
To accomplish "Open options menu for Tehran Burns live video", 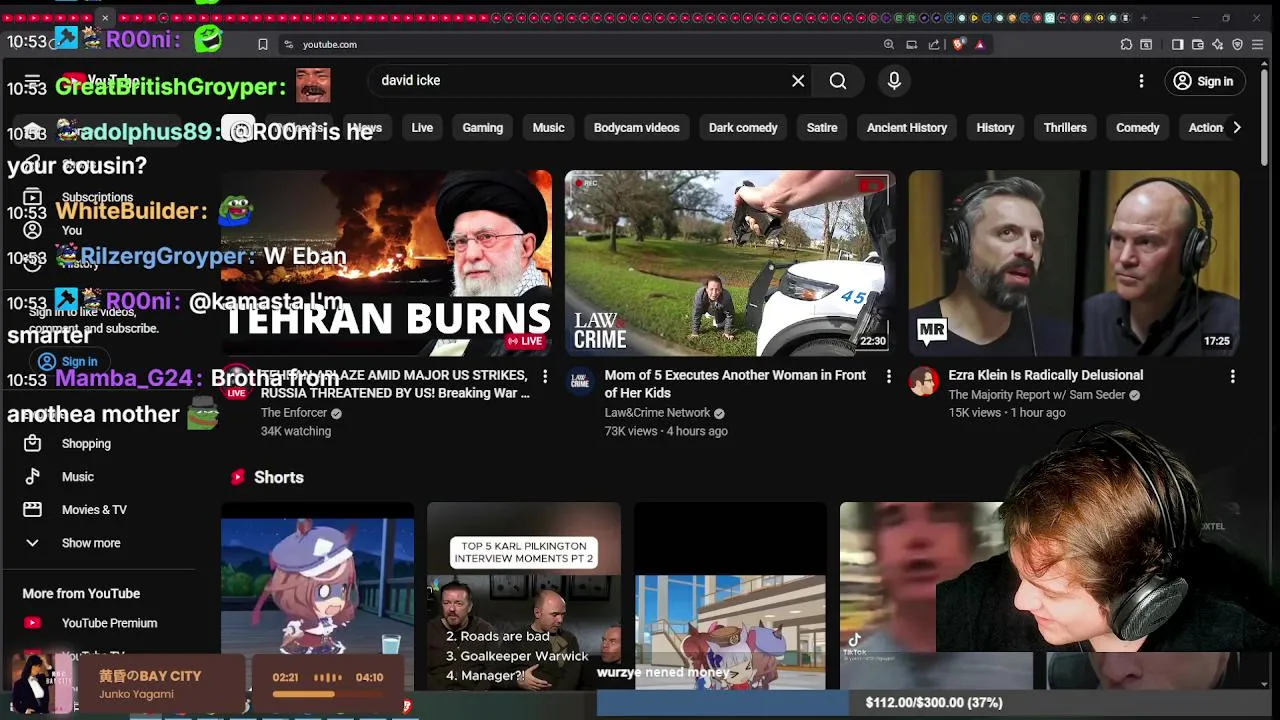I will click(x=545, y=376).
